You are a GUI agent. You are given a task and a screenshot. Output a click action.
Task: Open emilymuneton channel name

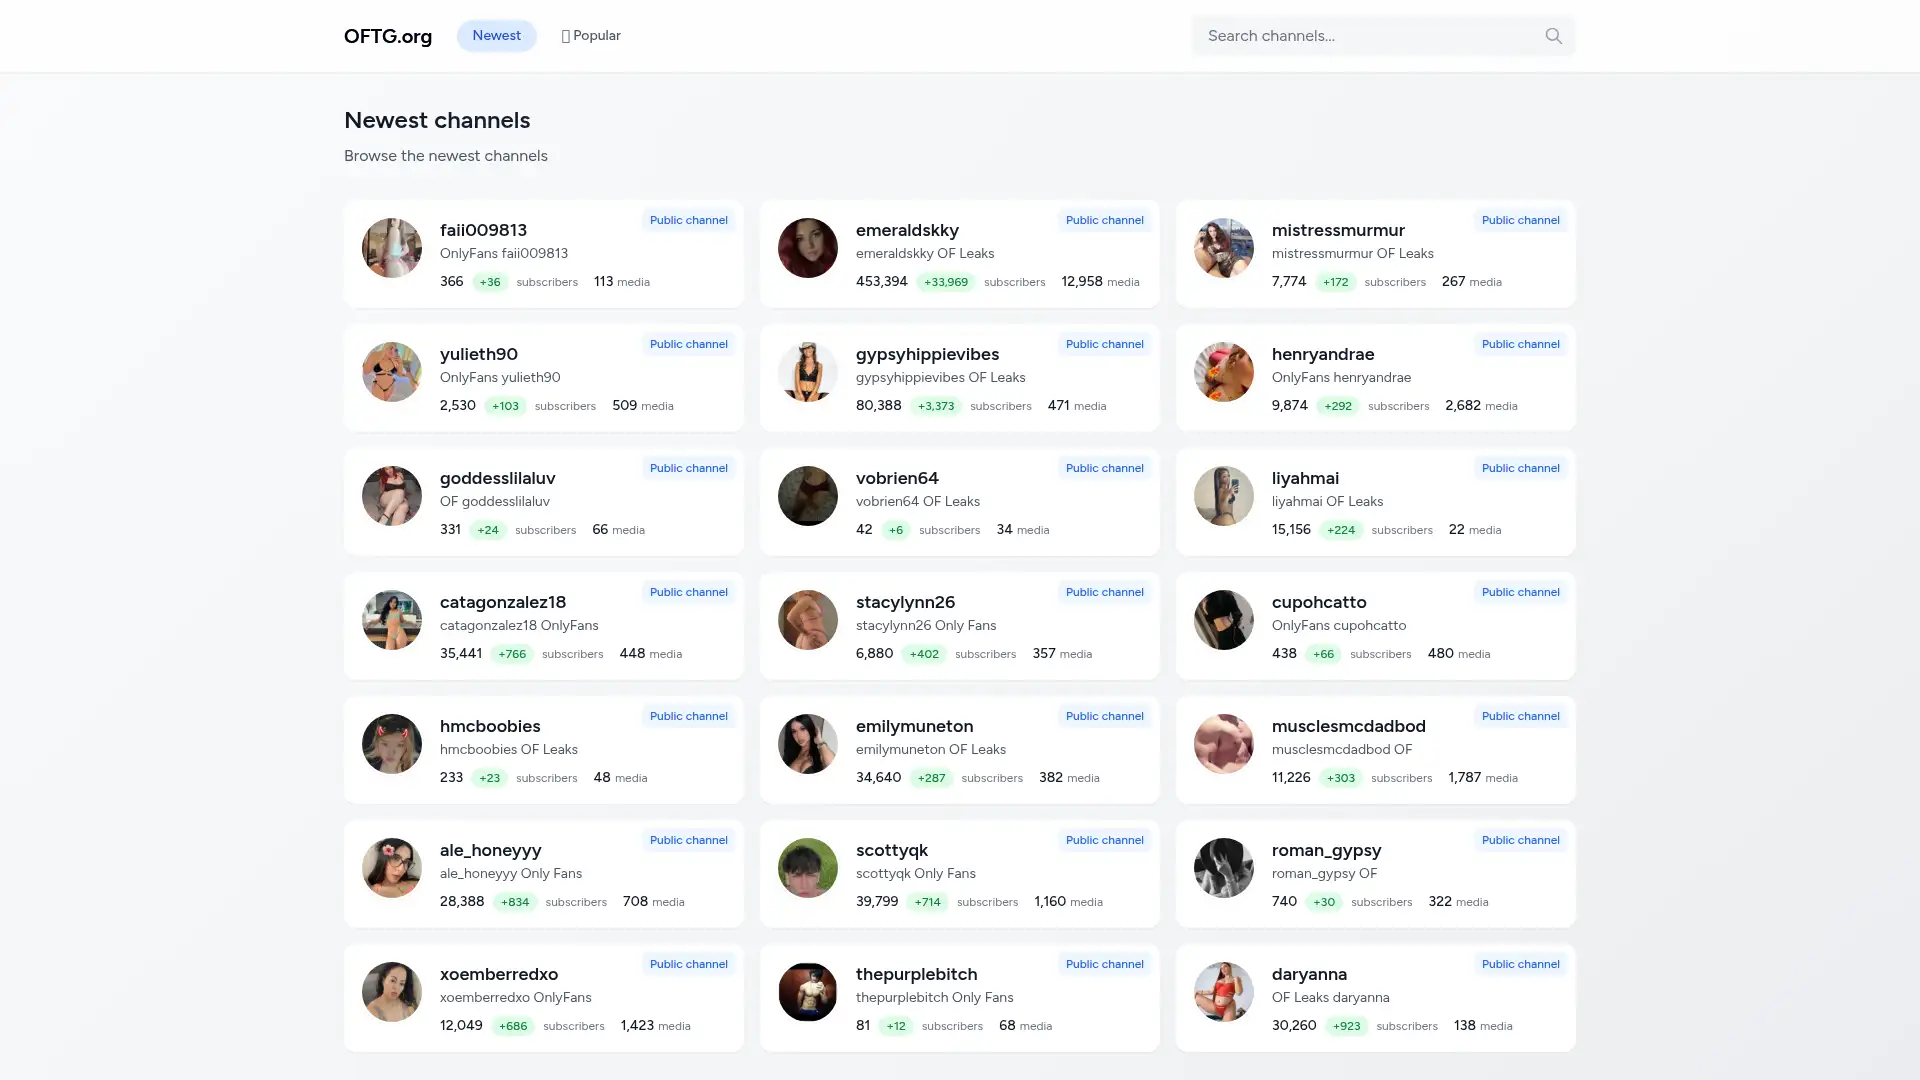click(x=914, y=726)
